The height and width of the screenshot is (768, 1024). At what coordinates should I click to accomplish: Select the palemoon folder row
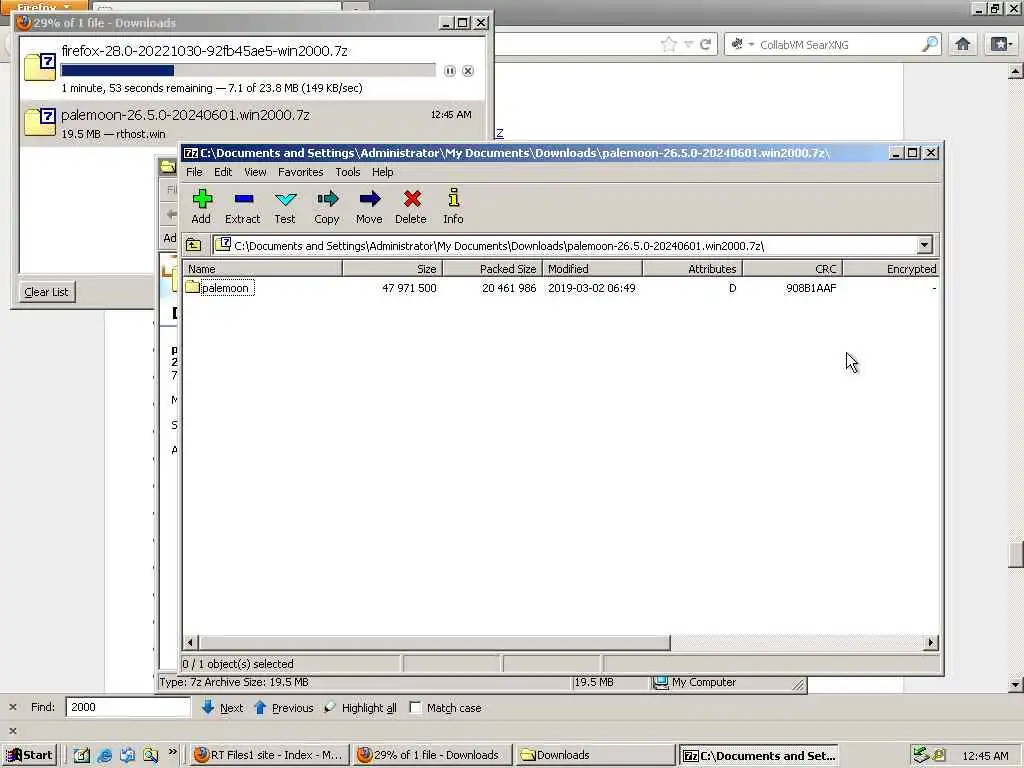point(560,288)
